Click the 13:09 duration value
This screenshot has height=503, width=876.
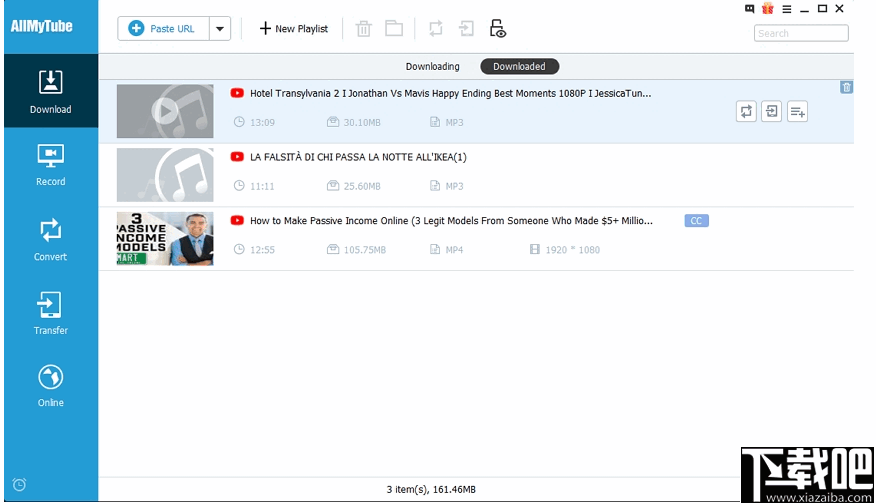262,122
